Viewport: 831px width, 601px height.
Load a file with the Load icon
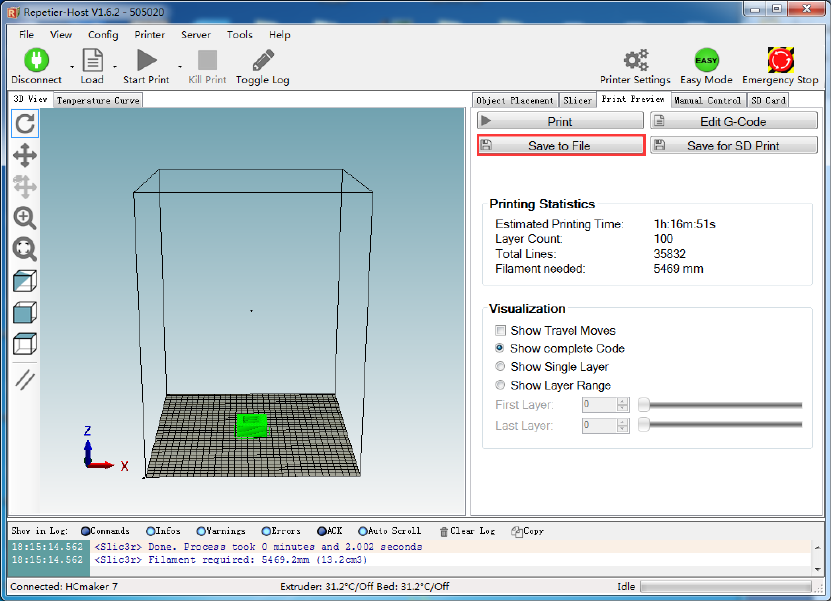pyautogui.click(x=92, y=60)
